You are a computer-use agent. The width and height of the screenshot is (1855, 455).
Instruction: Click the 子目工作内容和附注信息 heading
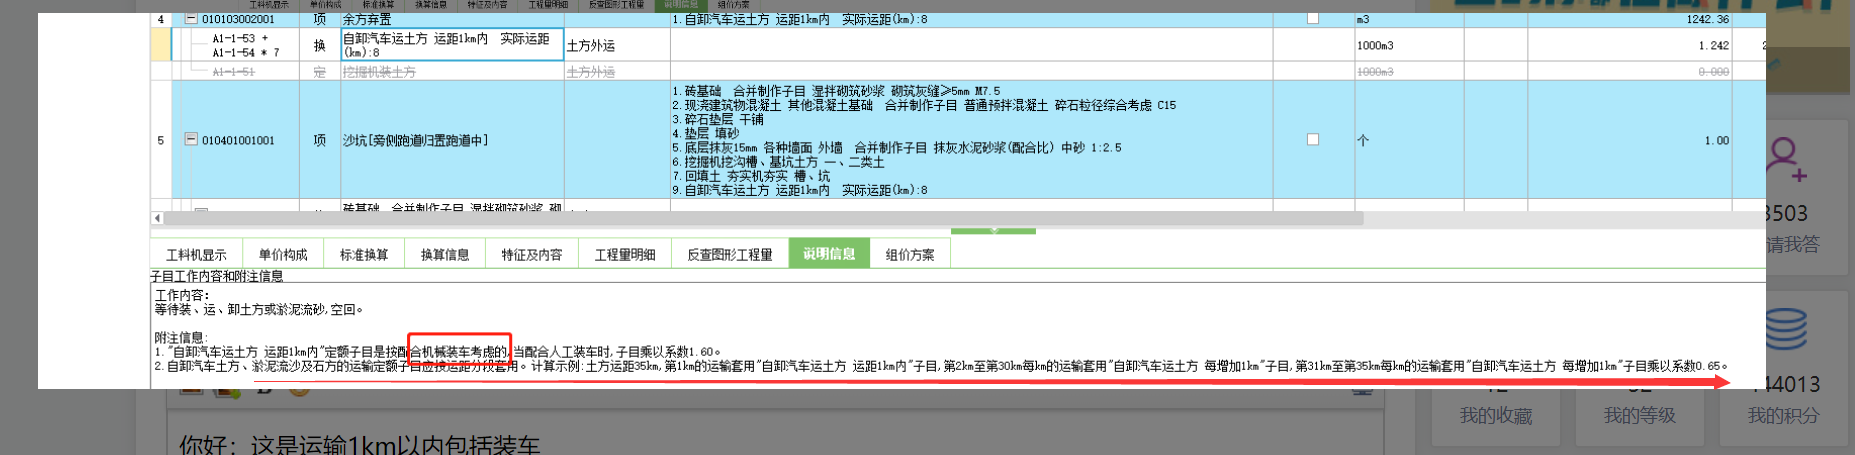[x=216, y=276]
